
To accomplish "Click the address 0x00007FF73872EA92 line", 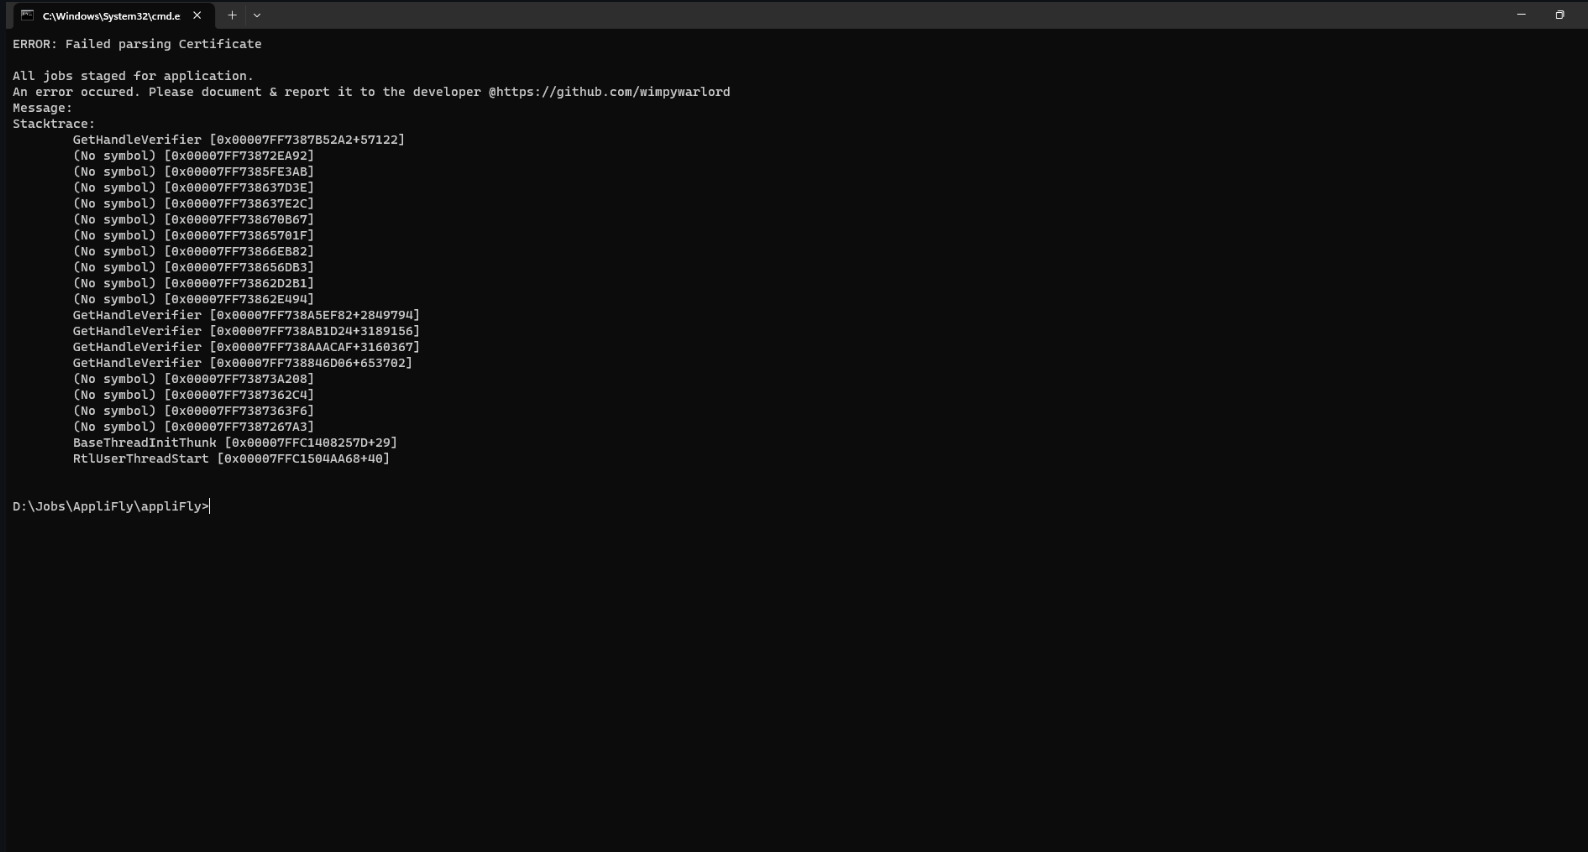I will click(x=193, y=156).
